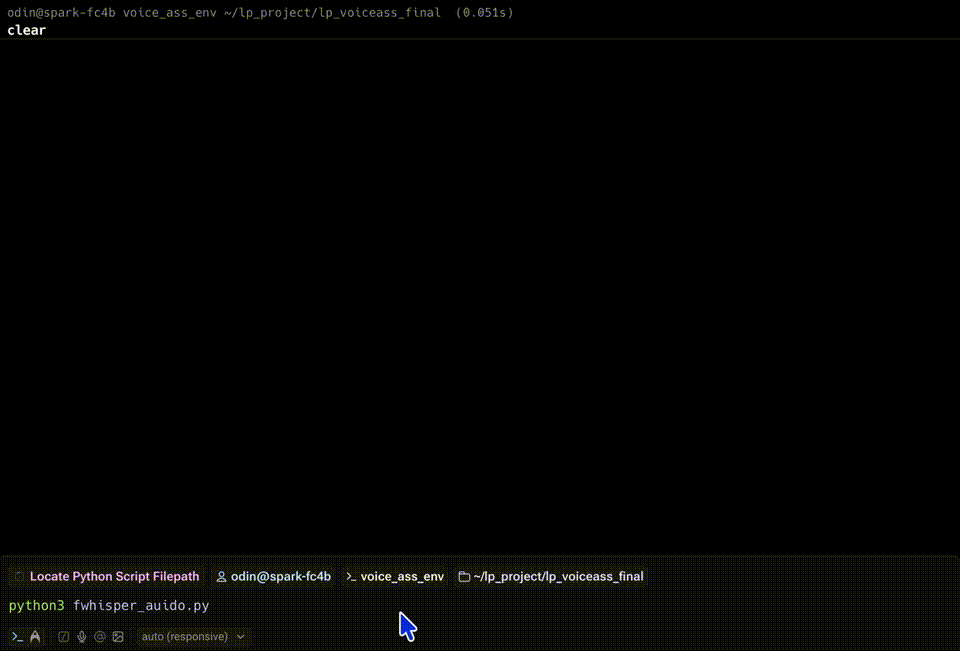Click the fwhisper_auido.py filename in the input
This screenshot has width=960, height=651.
point(141,605)
